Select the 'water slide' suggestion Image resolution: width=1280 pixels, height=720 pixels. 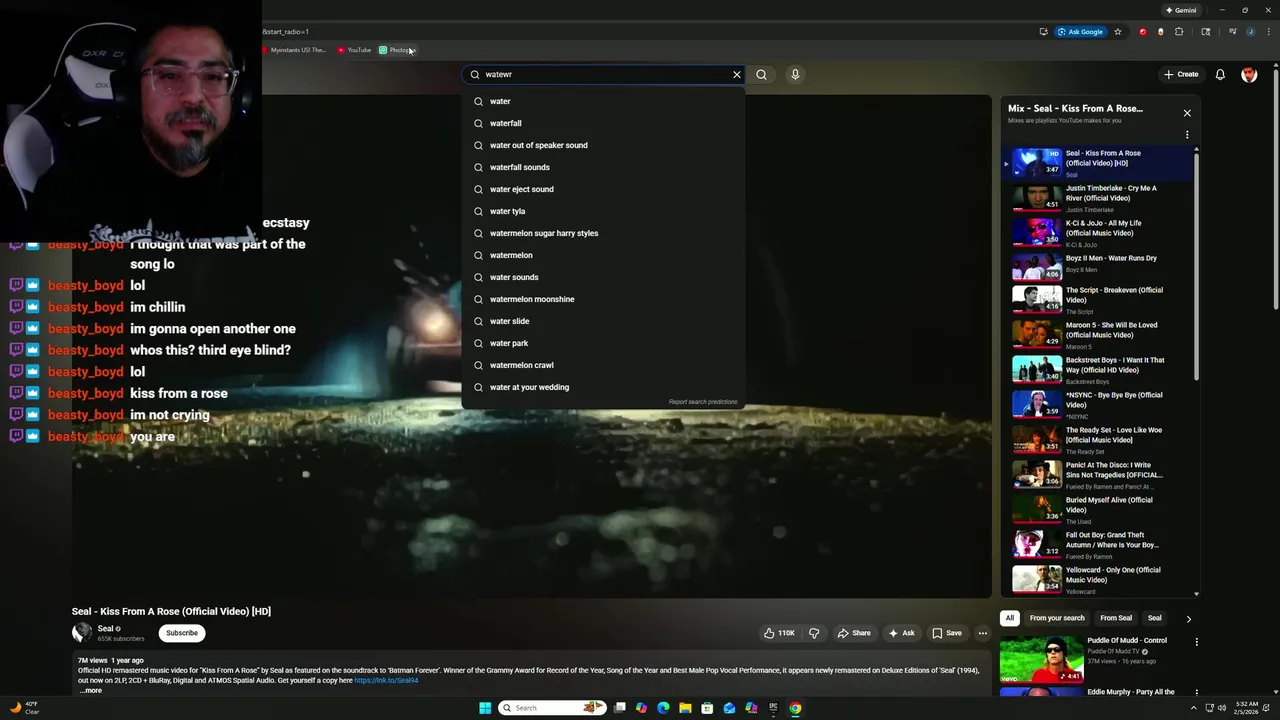click(x=603, y=321)
